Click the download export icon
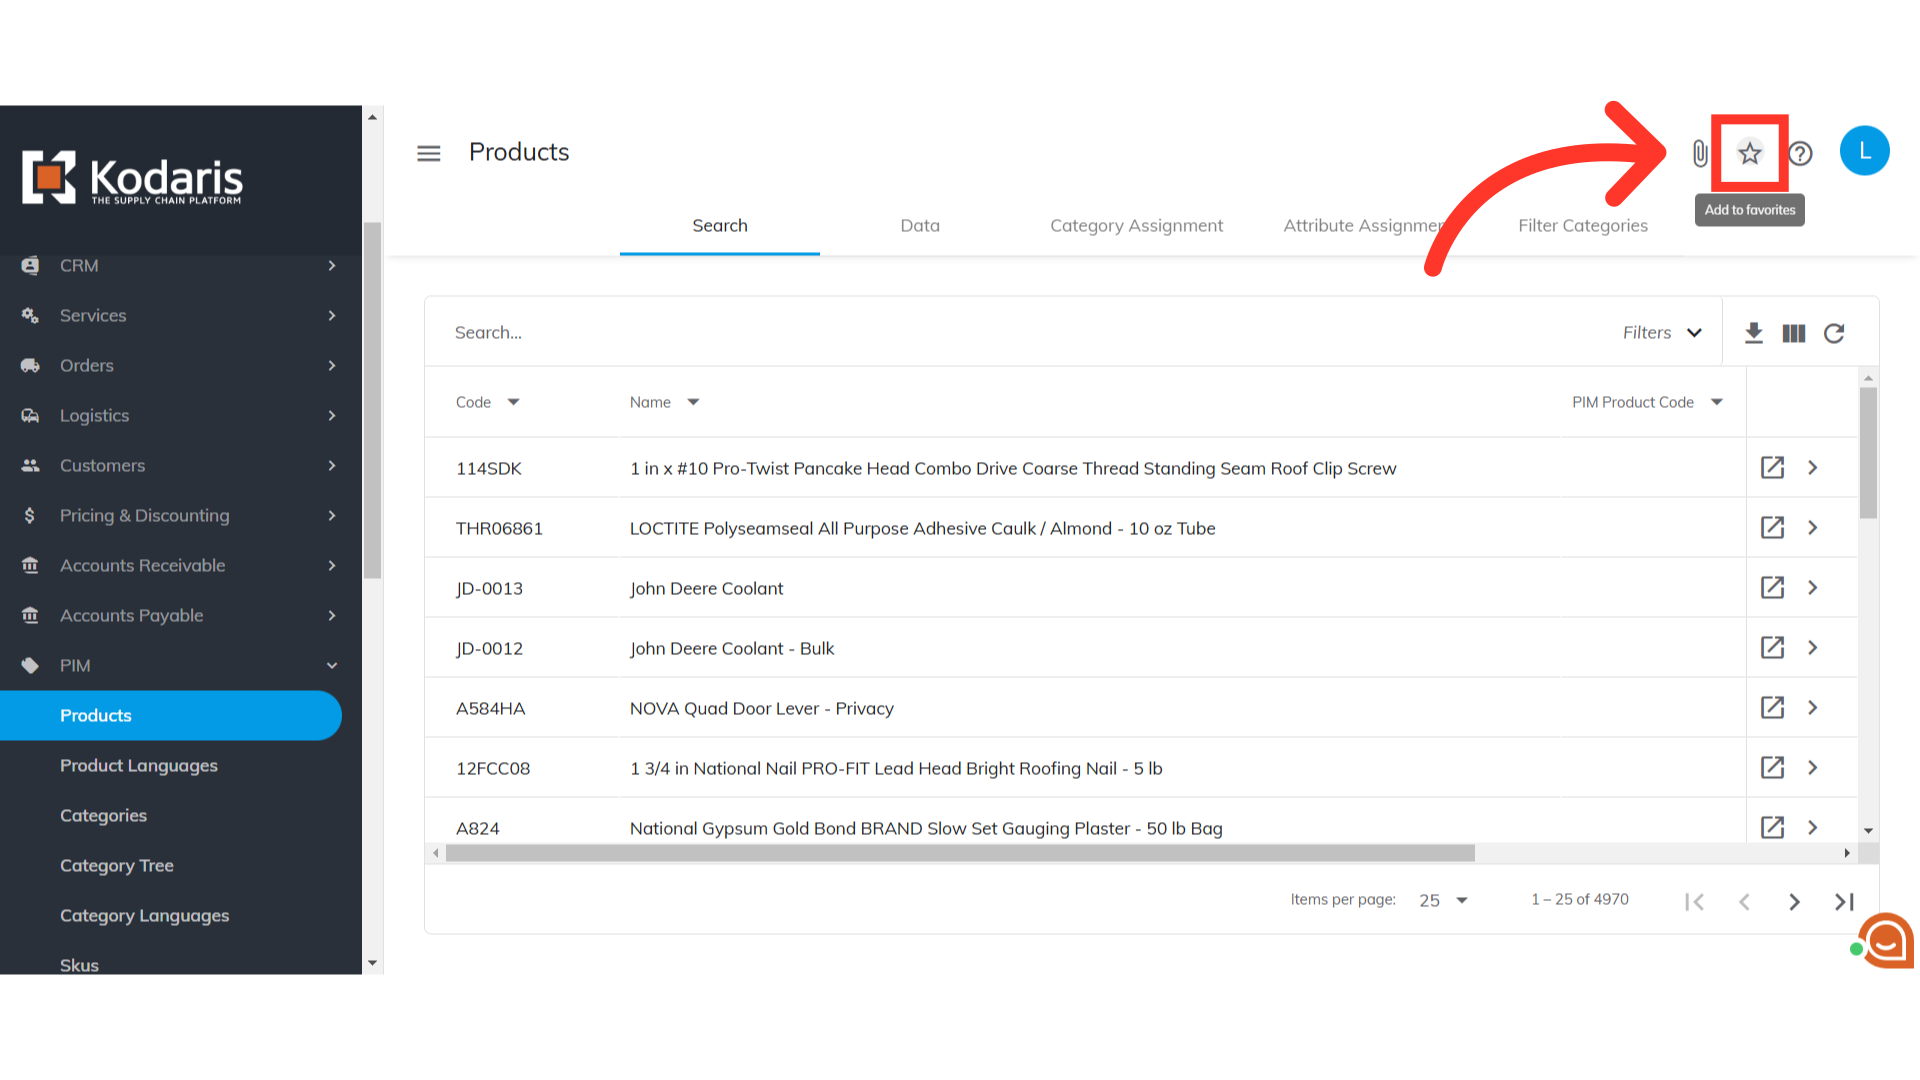1920x1080 pixels. pyautogui.click(x=1753, y=333)
